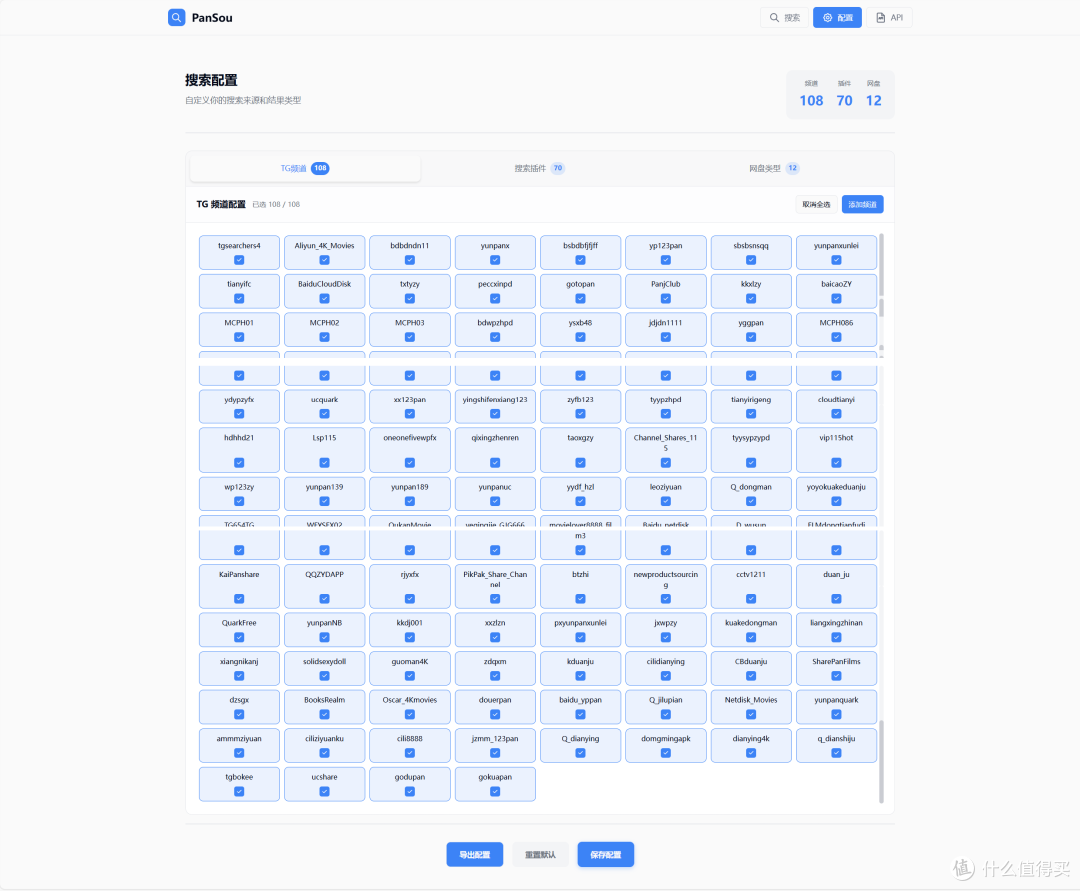Uncheck the Lsp115 channel checkbox

[x=324, y=463]
